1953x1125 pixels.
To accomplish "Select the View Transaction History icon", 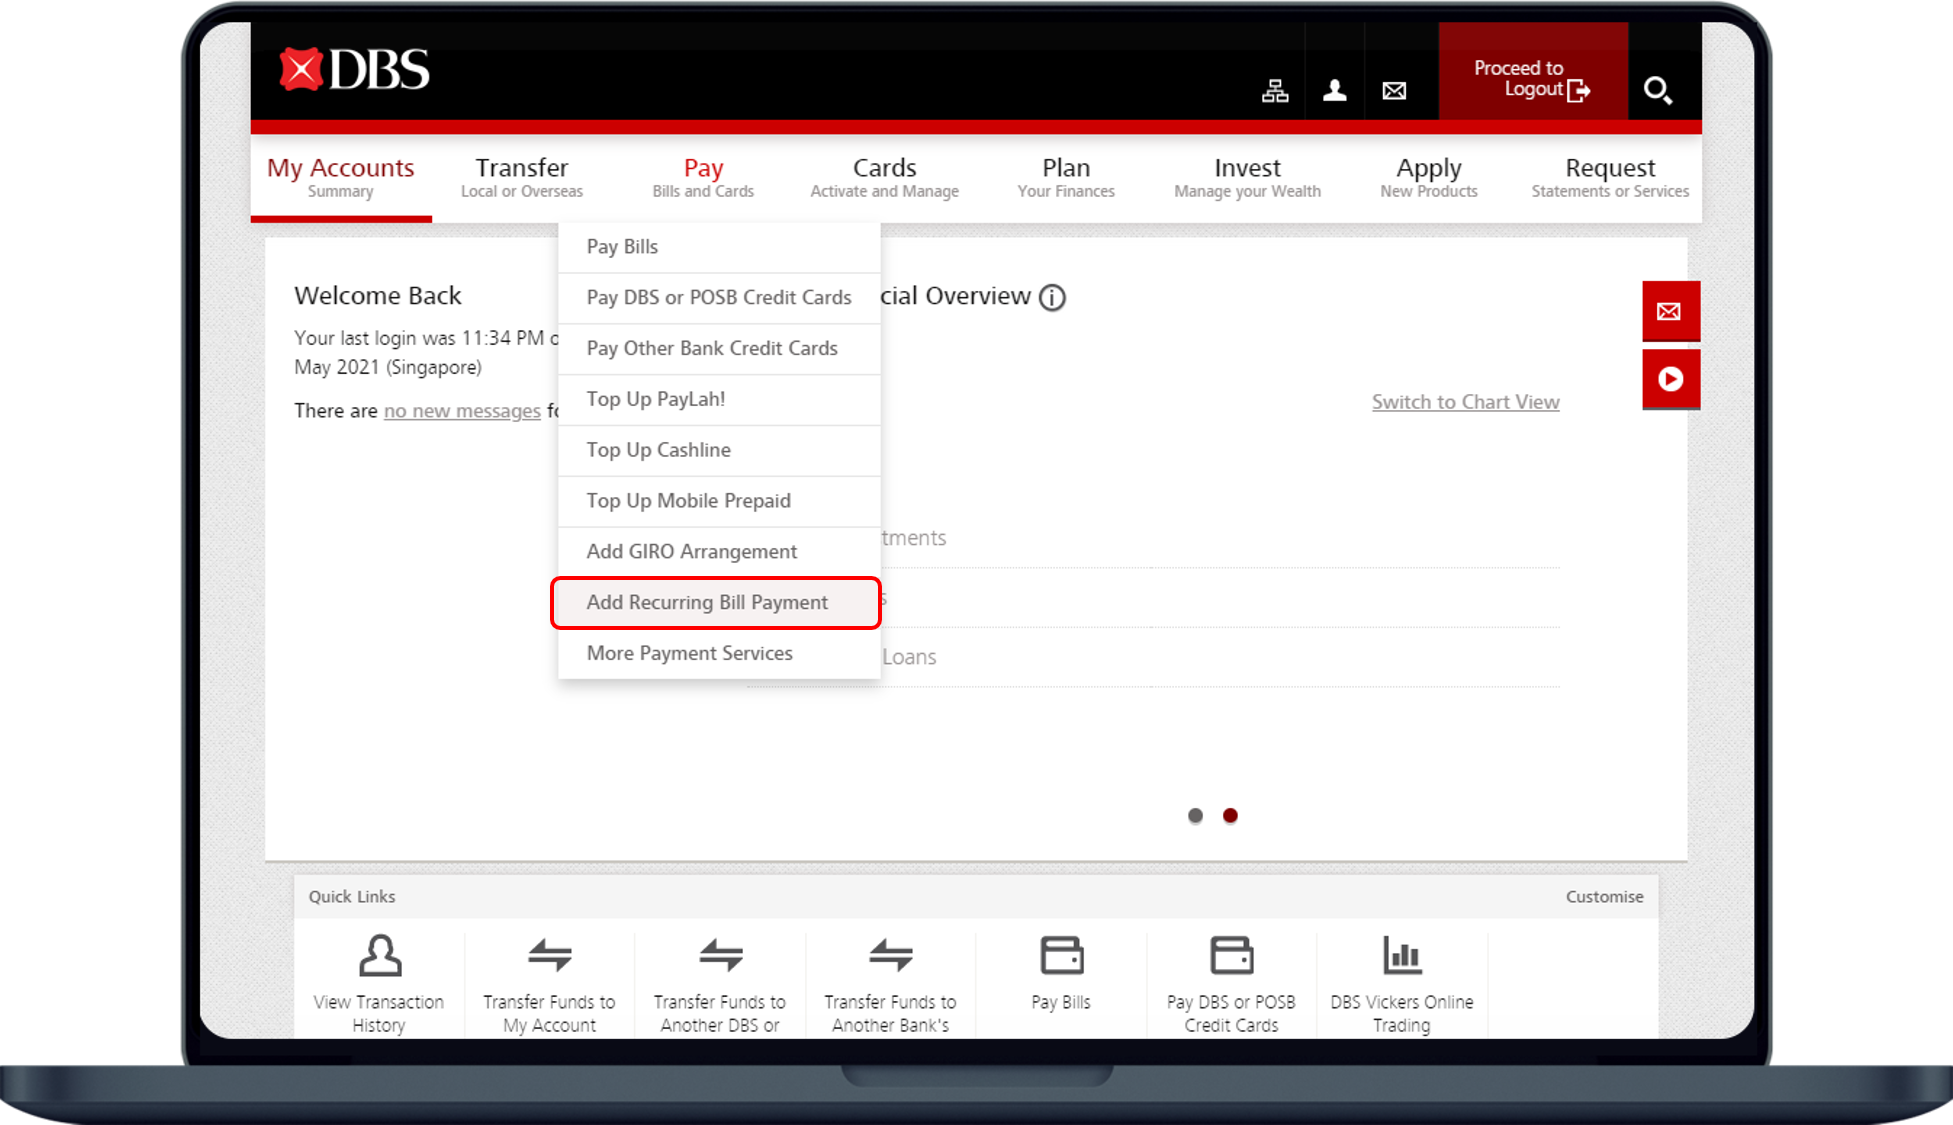I will [379, 956].
